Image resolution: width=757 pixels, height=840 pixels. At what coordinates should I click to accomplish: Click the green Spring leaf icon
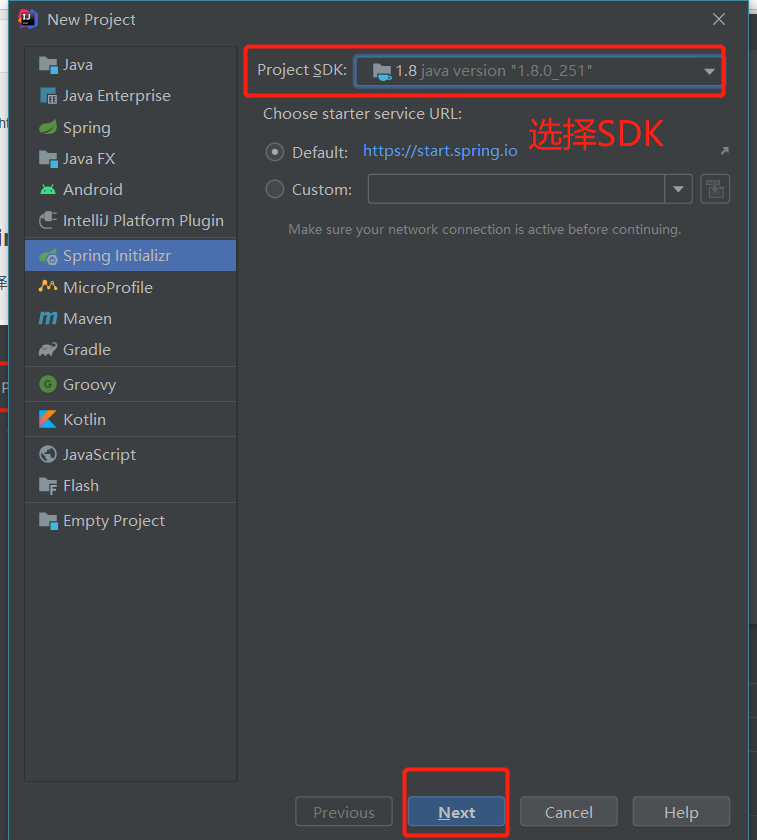pyautogui.click(x=48, y=128)
